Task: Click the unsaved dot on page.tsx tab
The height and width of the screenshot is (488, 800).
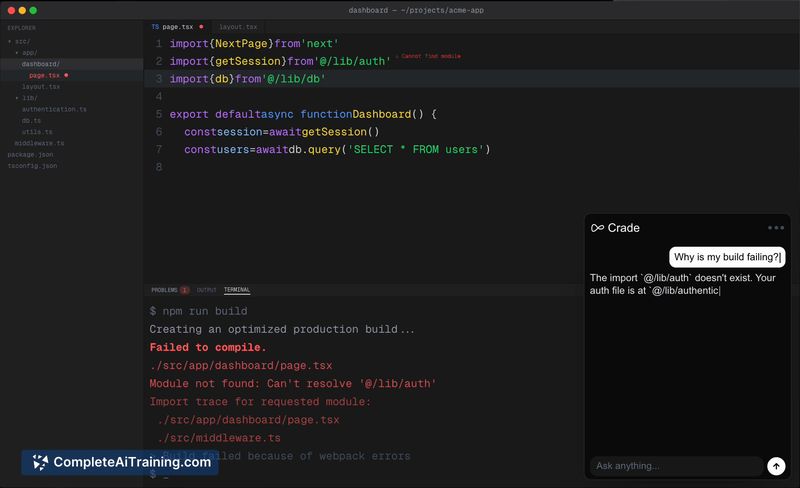Action: [x=201, y=27]
